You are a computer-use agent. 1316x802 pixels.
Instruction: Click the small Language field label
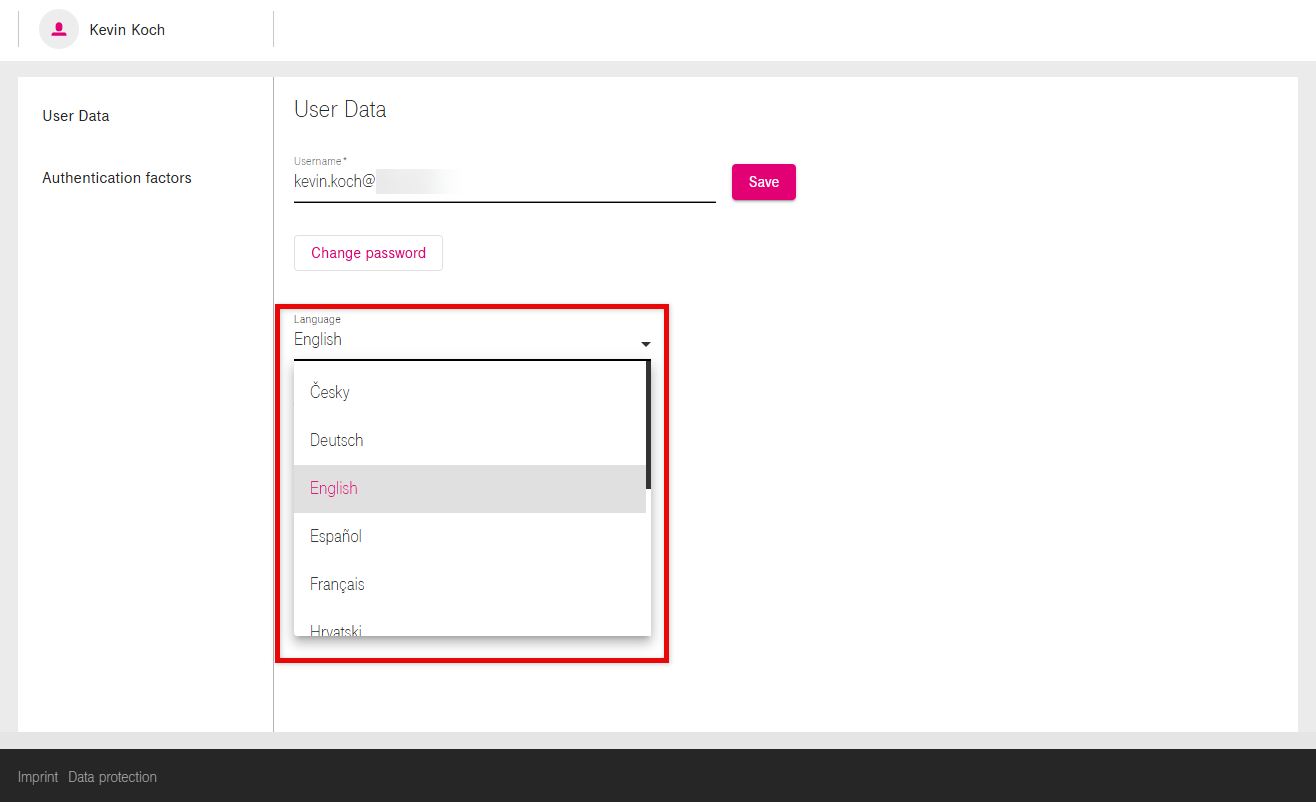[317, 319]
